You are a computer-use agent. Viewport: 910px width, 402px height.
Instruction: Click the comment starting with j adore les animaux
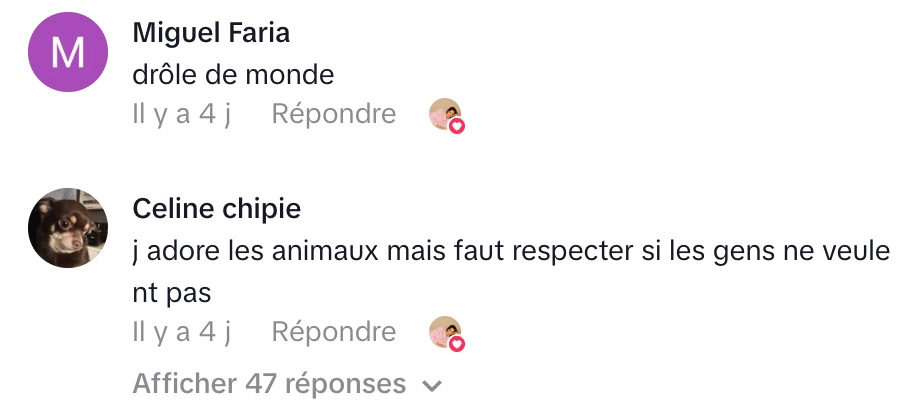pos(510,251)
